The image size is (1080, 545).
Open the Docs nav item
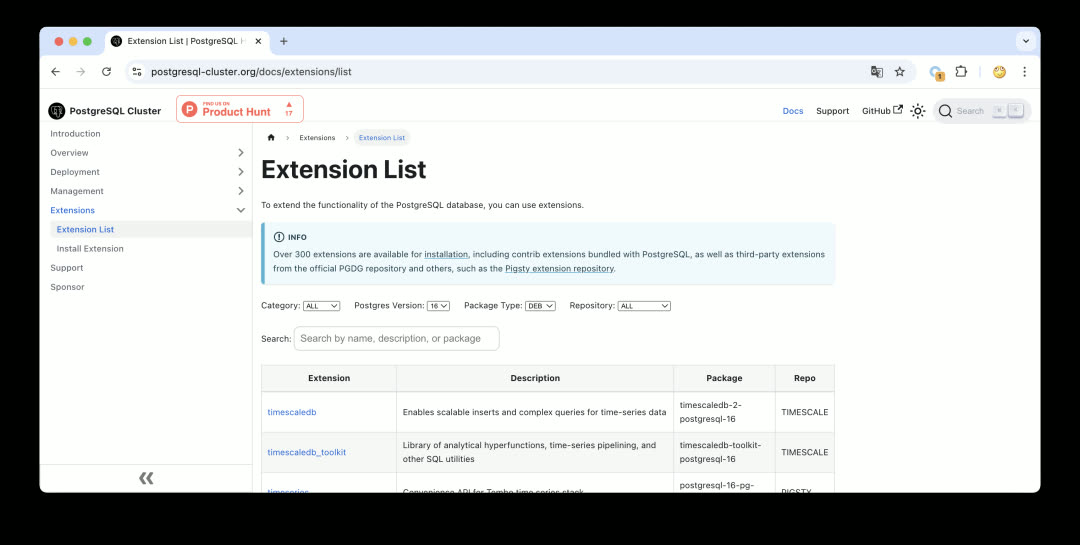click(x=793, y=111)
